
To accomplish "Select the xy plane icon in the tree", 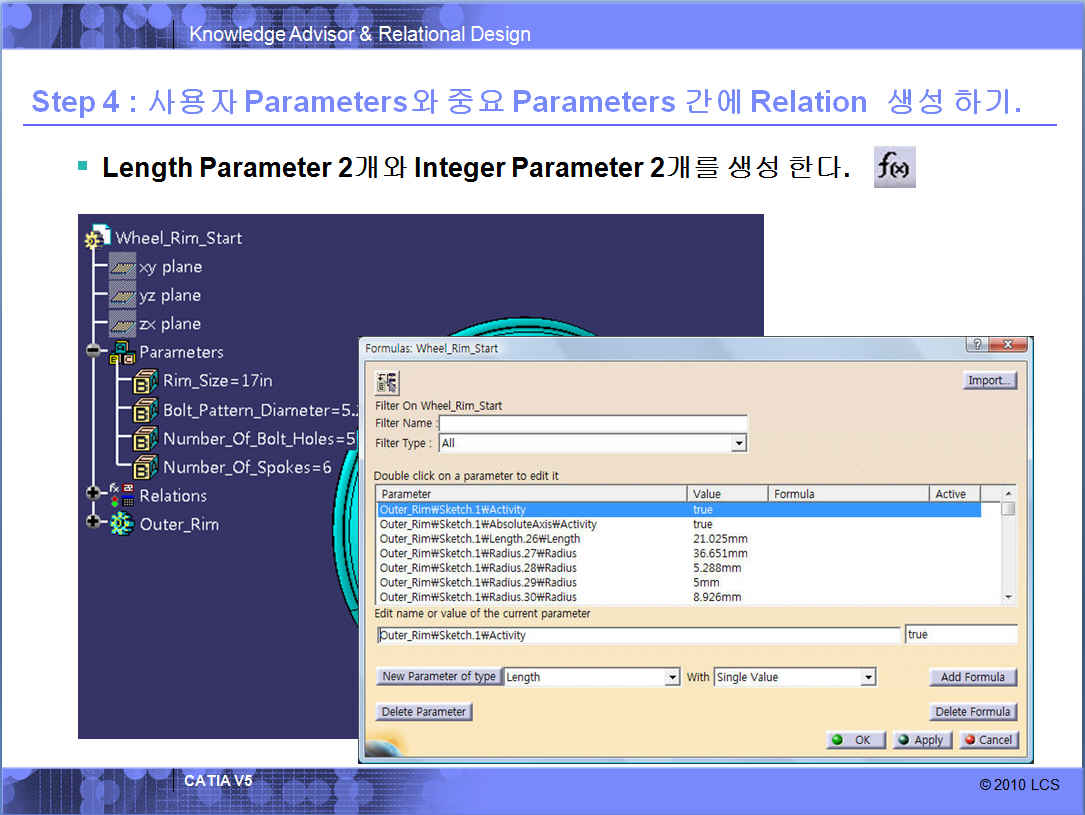I will [123, 267].
